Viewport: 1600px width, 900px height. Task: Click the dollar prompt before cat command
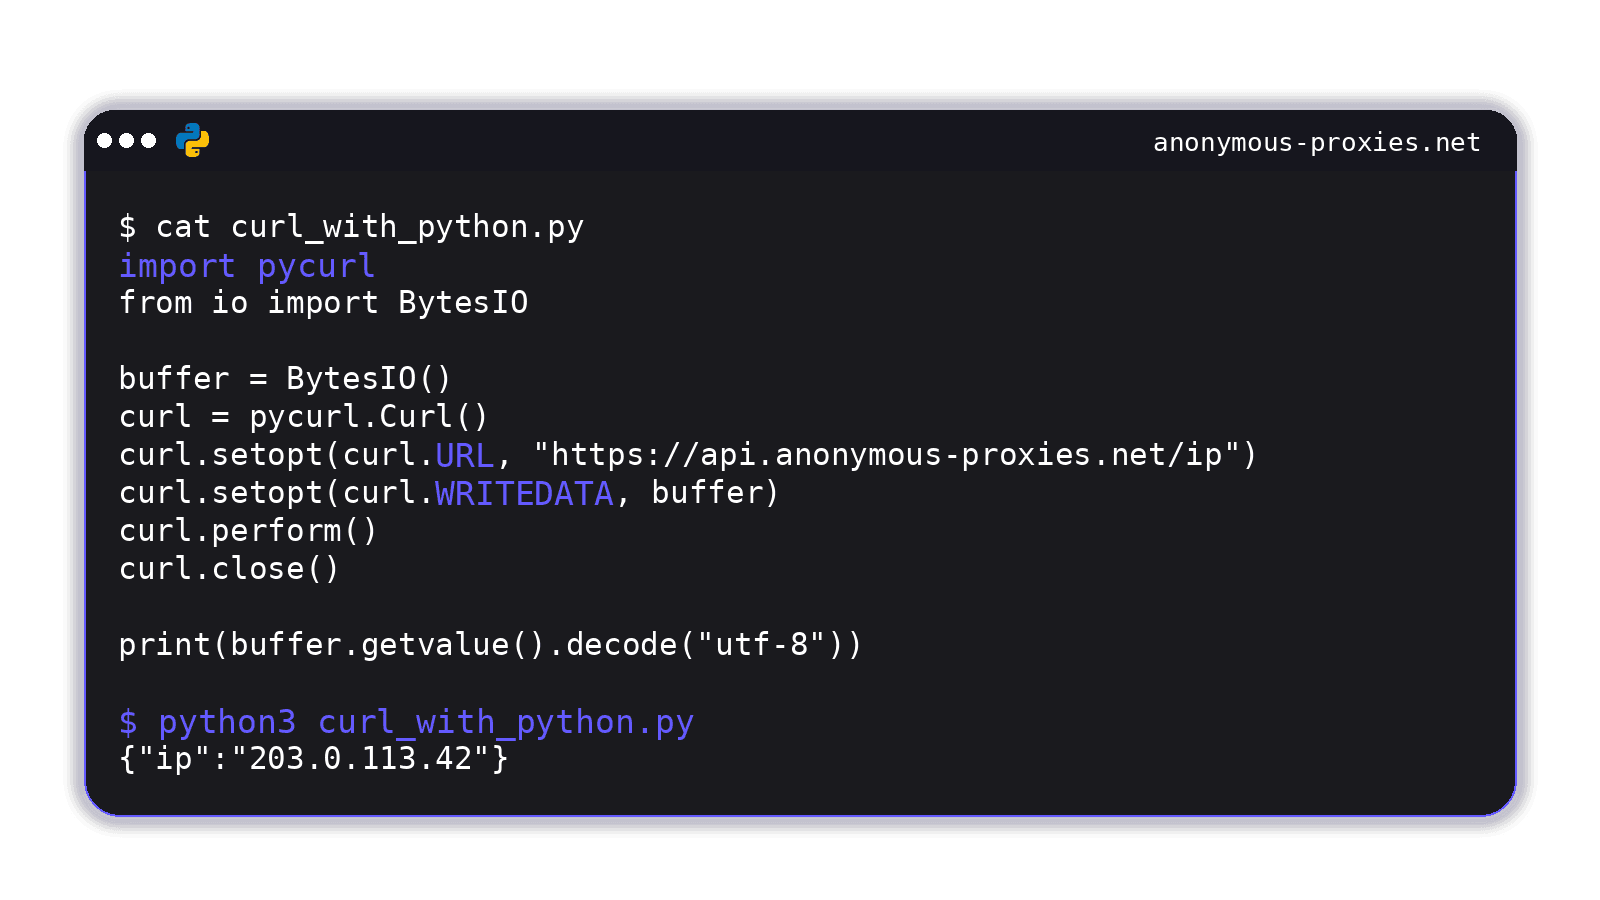127,227
